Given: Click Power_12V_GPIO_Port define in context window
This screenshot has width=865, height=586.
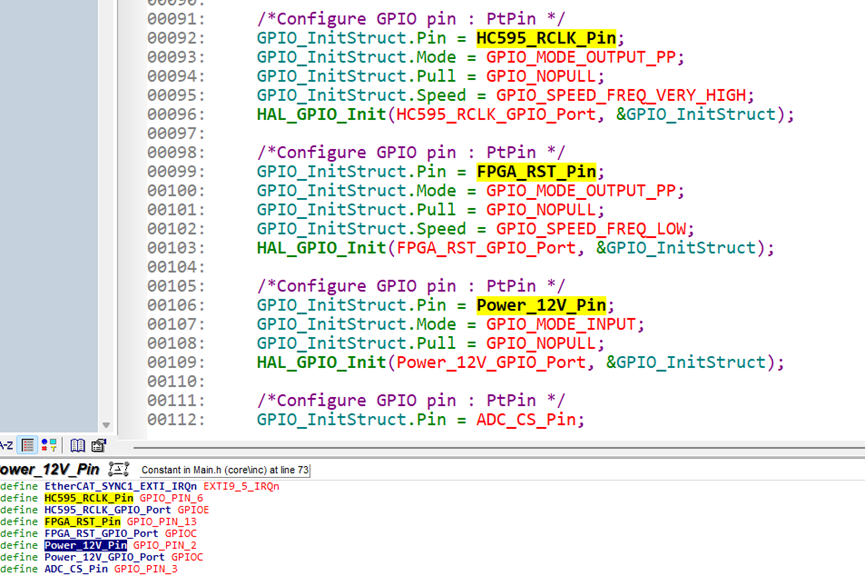Looking at the screenshot, I should click(x=105, y=557).
